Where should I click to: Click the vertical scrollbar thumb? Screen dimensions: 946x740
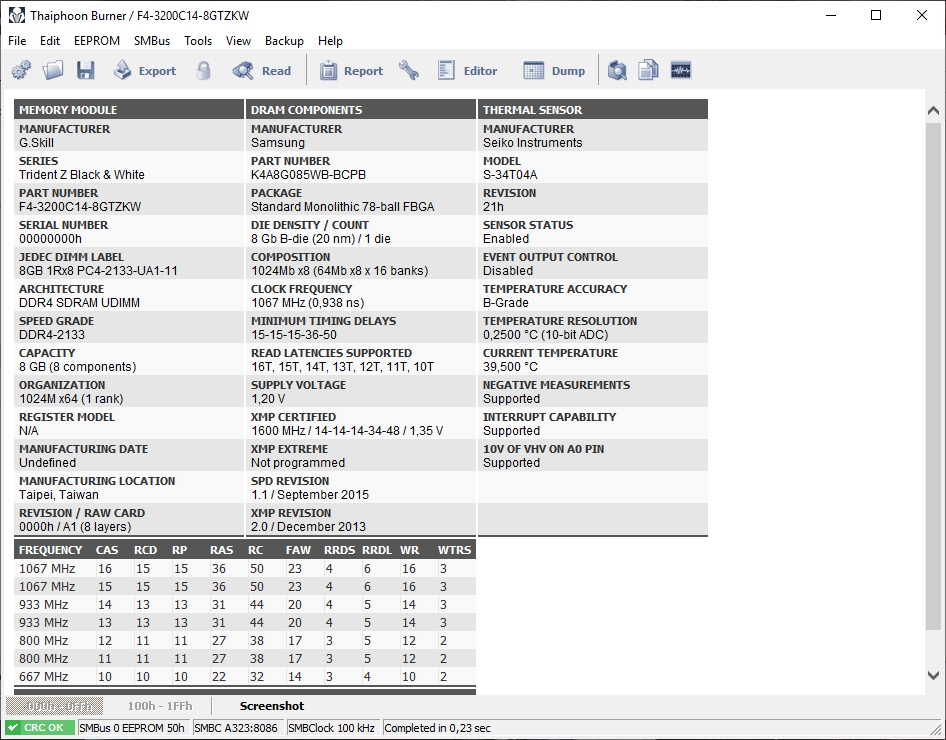coord(933,377)
